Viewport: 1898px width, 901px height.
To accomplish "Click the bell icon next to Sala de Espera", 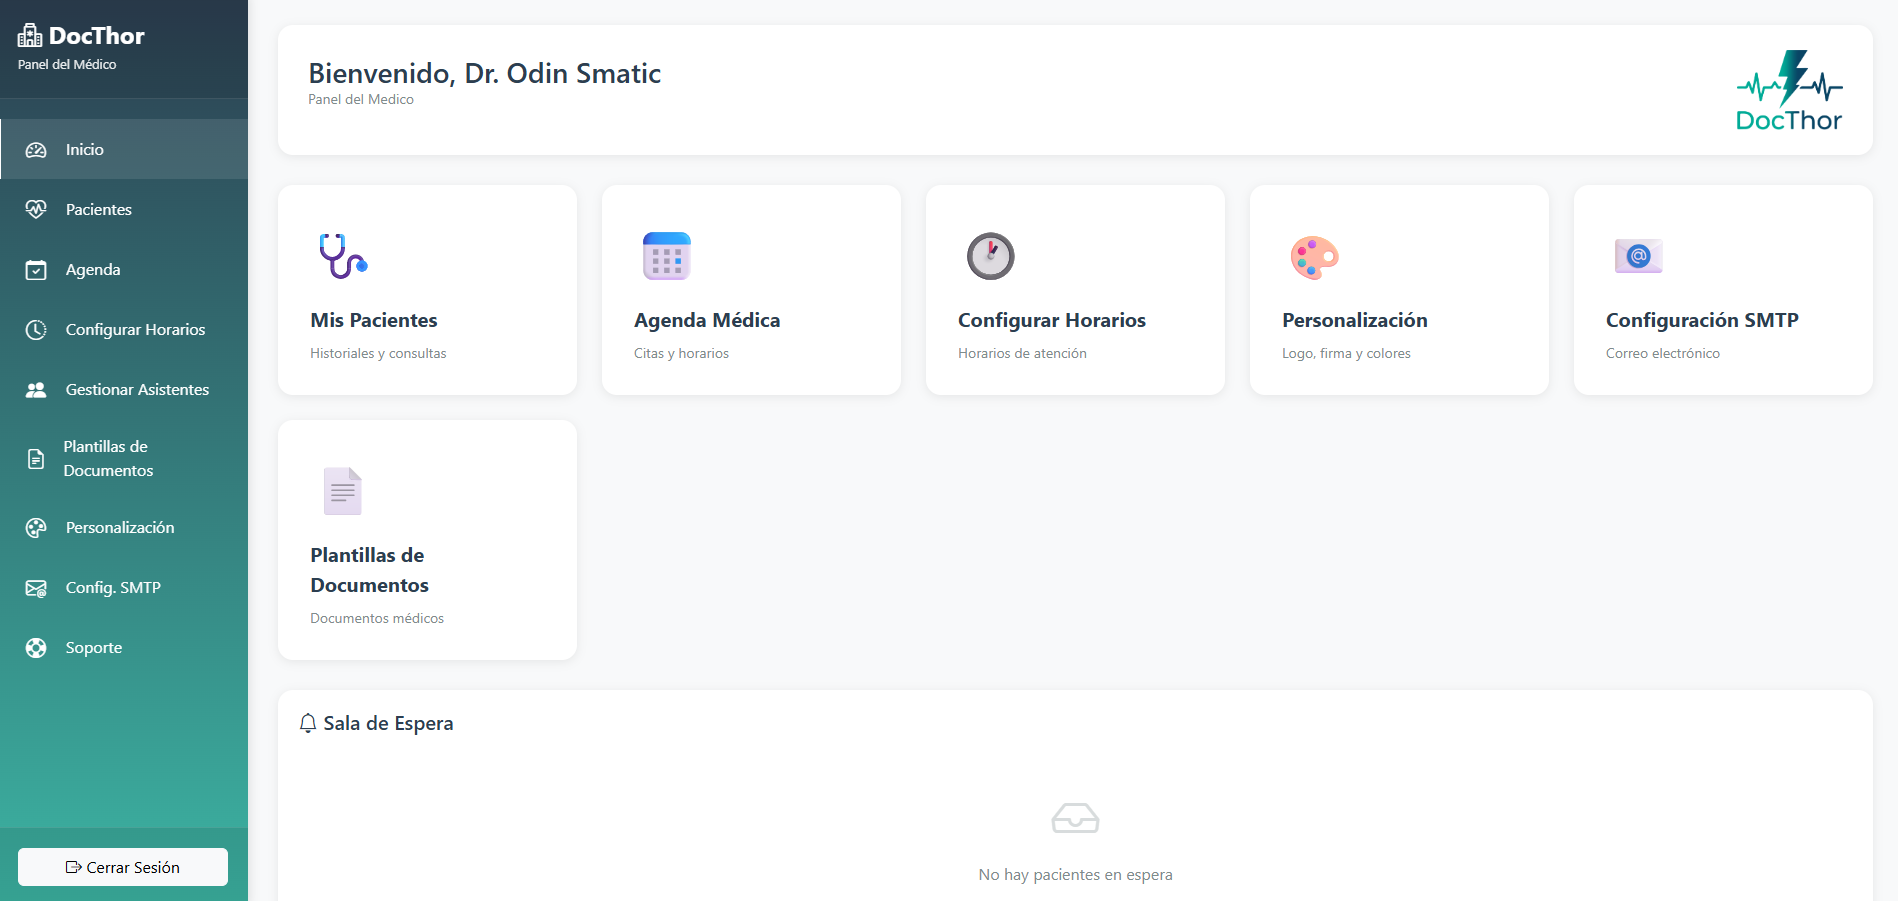I will tap(307, 723).
